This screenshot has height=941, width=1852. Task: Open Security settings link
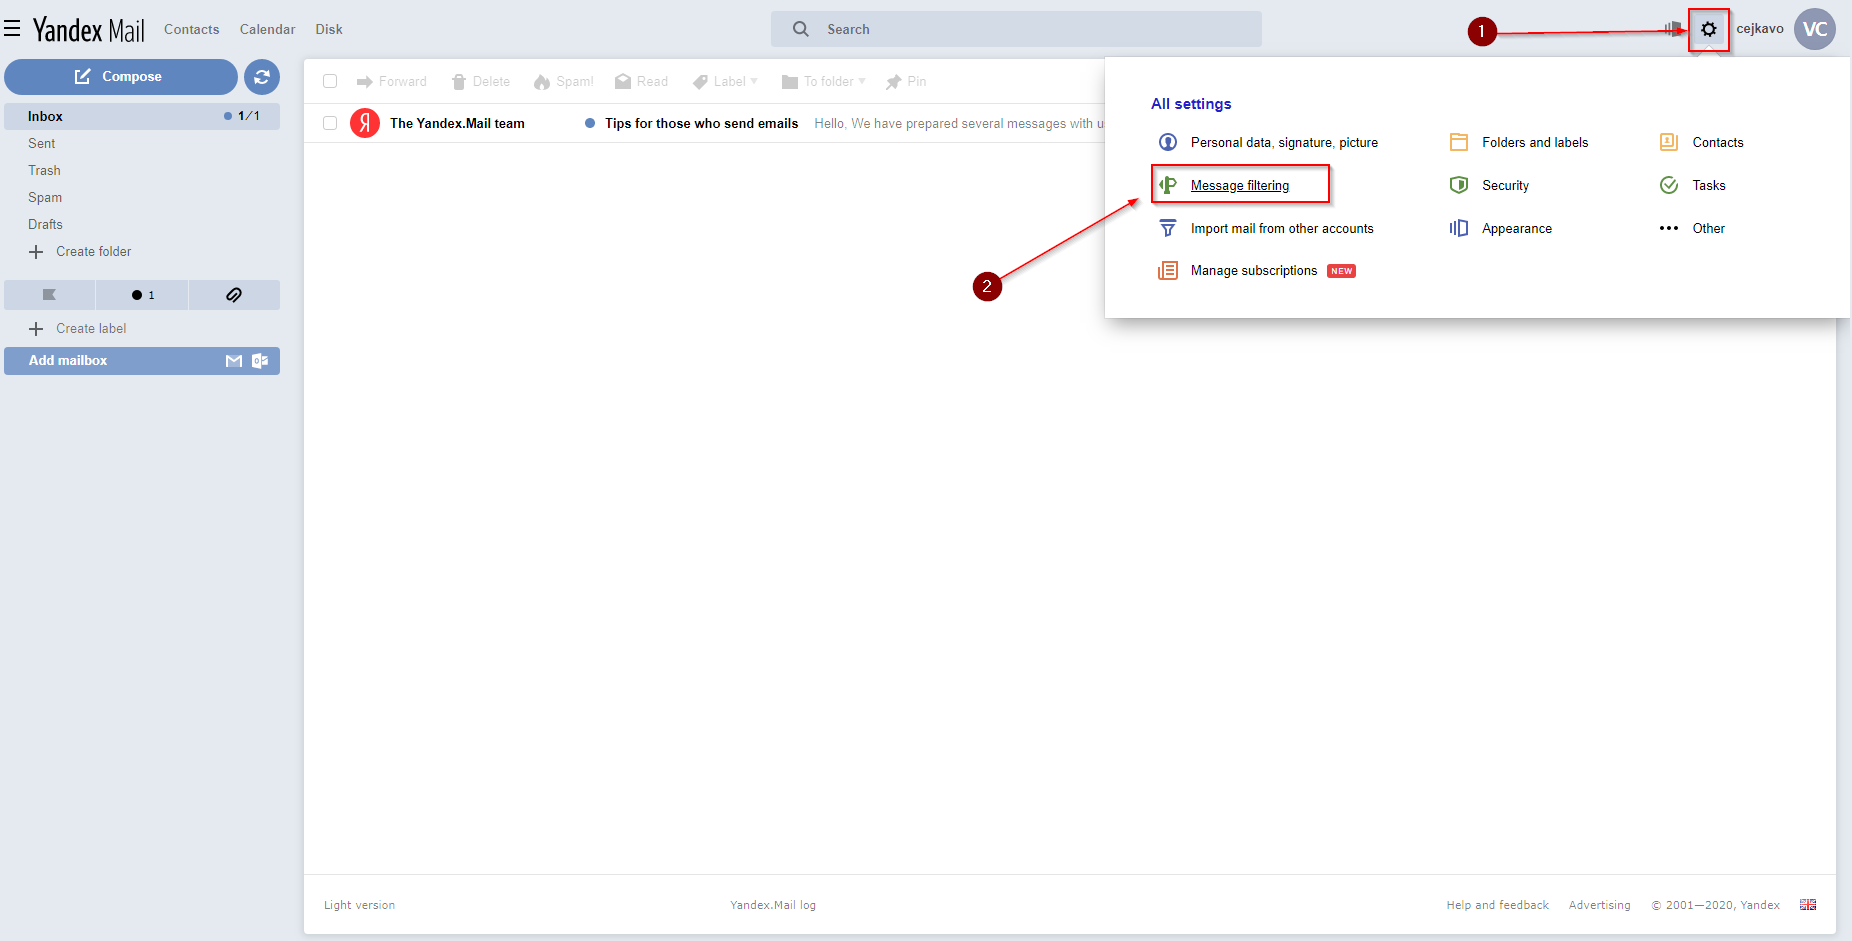point(1505,185)
